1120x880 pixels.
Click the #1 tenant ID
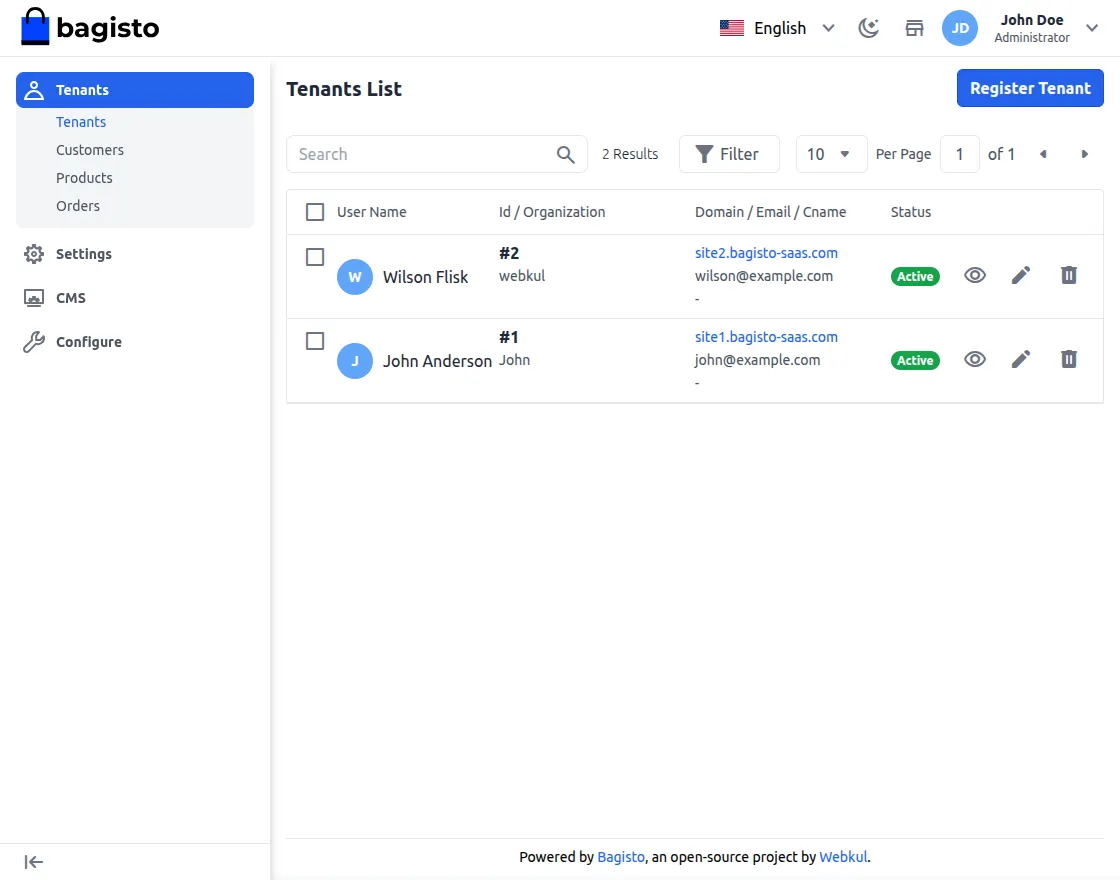click(509, 337)
